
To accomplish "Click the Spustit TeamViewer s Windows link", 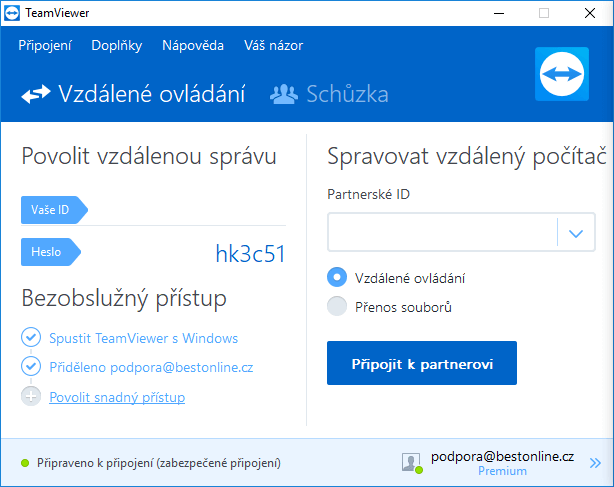I will pos(143,338).
